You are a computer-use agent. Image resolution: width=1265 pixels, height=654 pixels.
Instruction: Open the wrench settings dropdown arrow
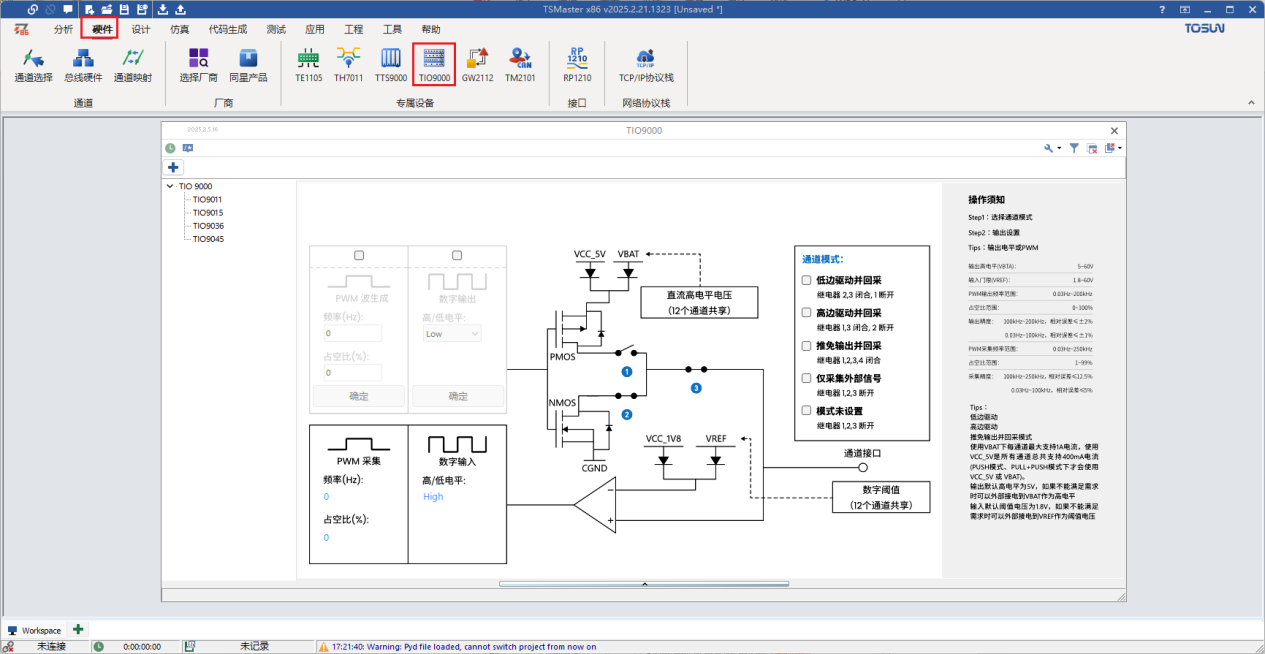click(x=1059, y=148)
